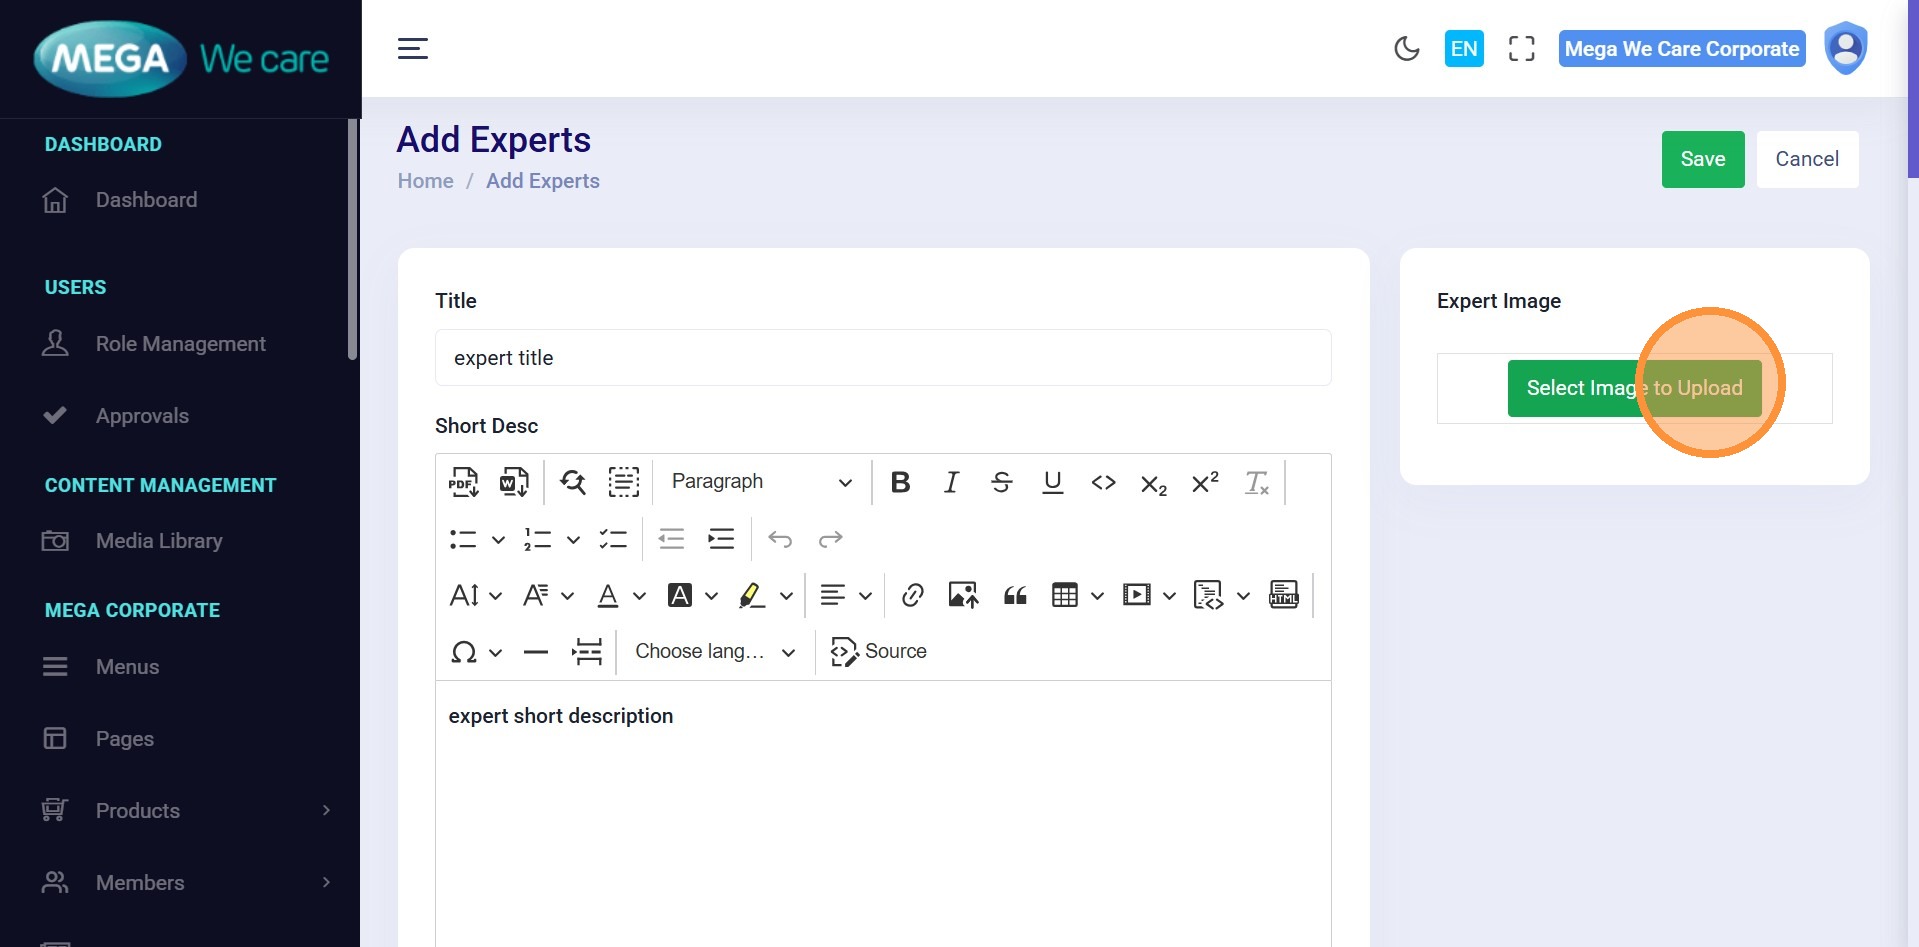Open the Paragraph heading dropdown
The height and width of the screenshot is (947, 1919).
[761, 482]
